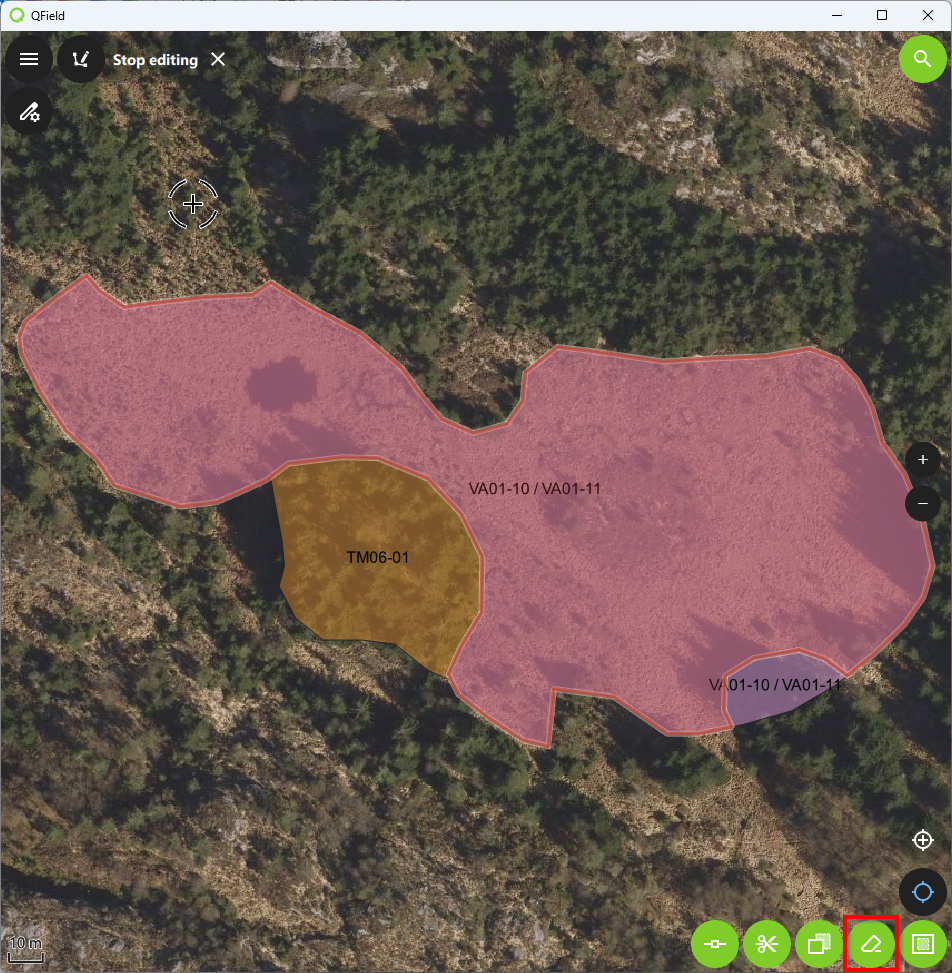Open the green search button

point(922,59)
